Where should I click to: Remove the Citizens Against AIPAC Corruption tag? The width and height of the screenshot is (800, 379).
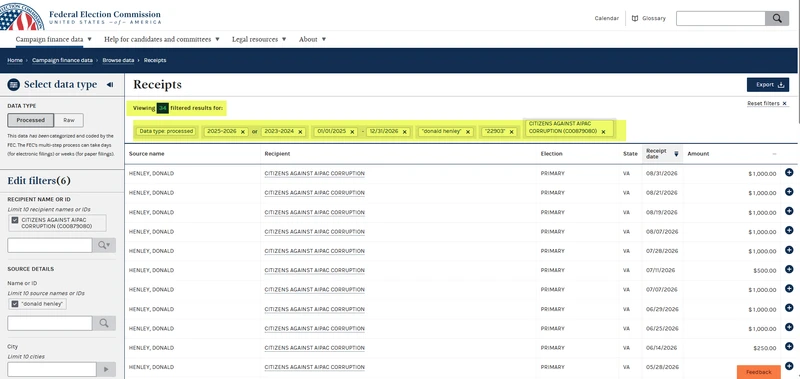(603, 132)
